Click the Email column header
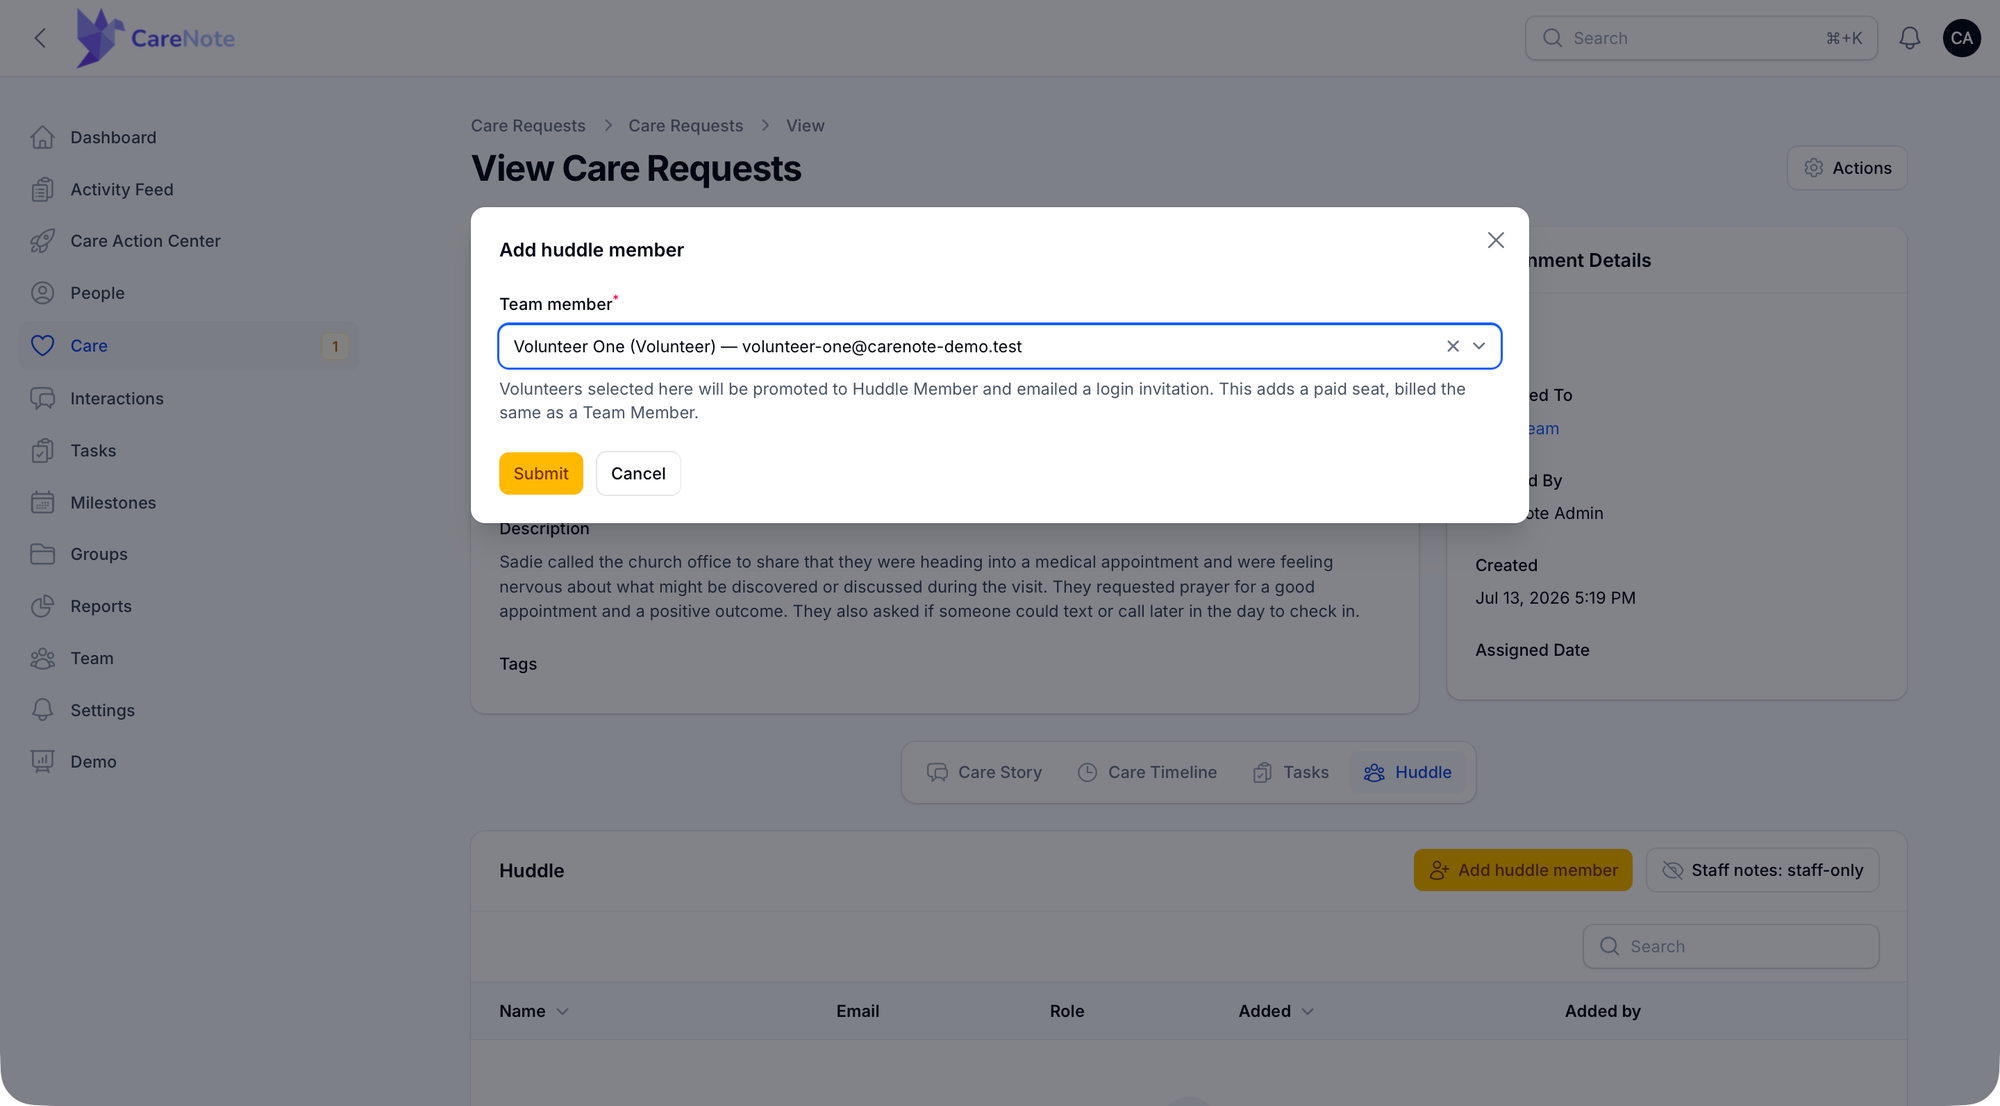This screenshot has height=1106, width=2000. [x=858, y=1011]
